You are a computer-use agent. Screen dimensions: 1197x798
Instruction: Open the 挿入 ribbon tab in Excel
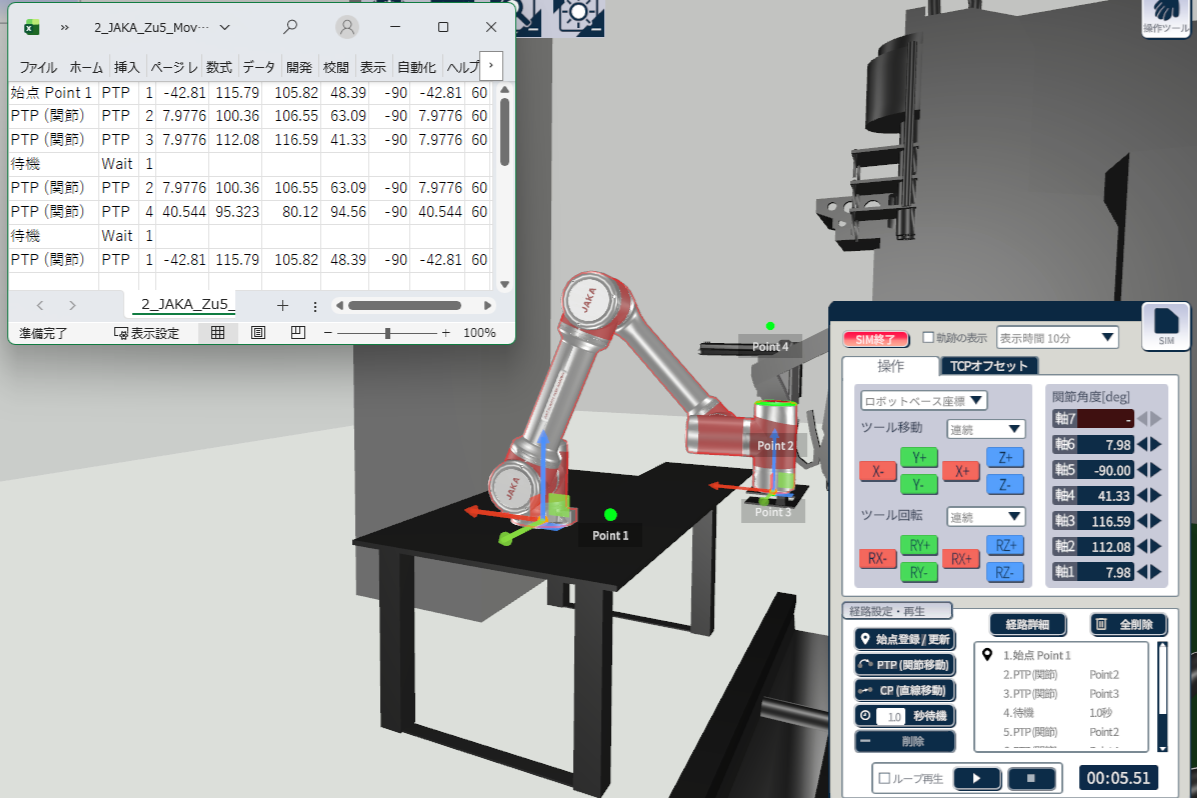[127, 67]
